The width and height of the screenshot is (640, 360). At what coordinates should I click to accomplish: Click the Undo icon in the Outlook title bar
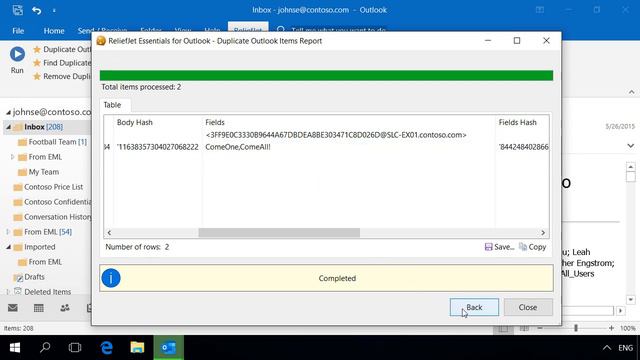click(37, 10)
